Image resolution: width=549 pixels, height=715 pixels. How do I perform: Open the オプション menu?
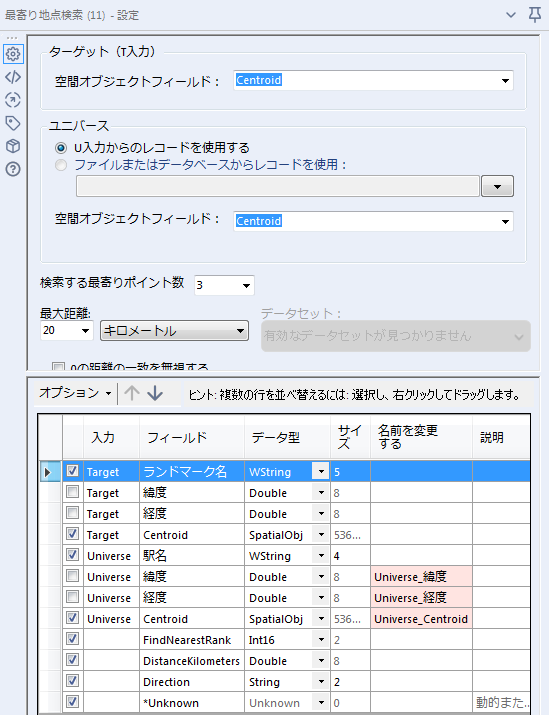(x=75, y=393)
